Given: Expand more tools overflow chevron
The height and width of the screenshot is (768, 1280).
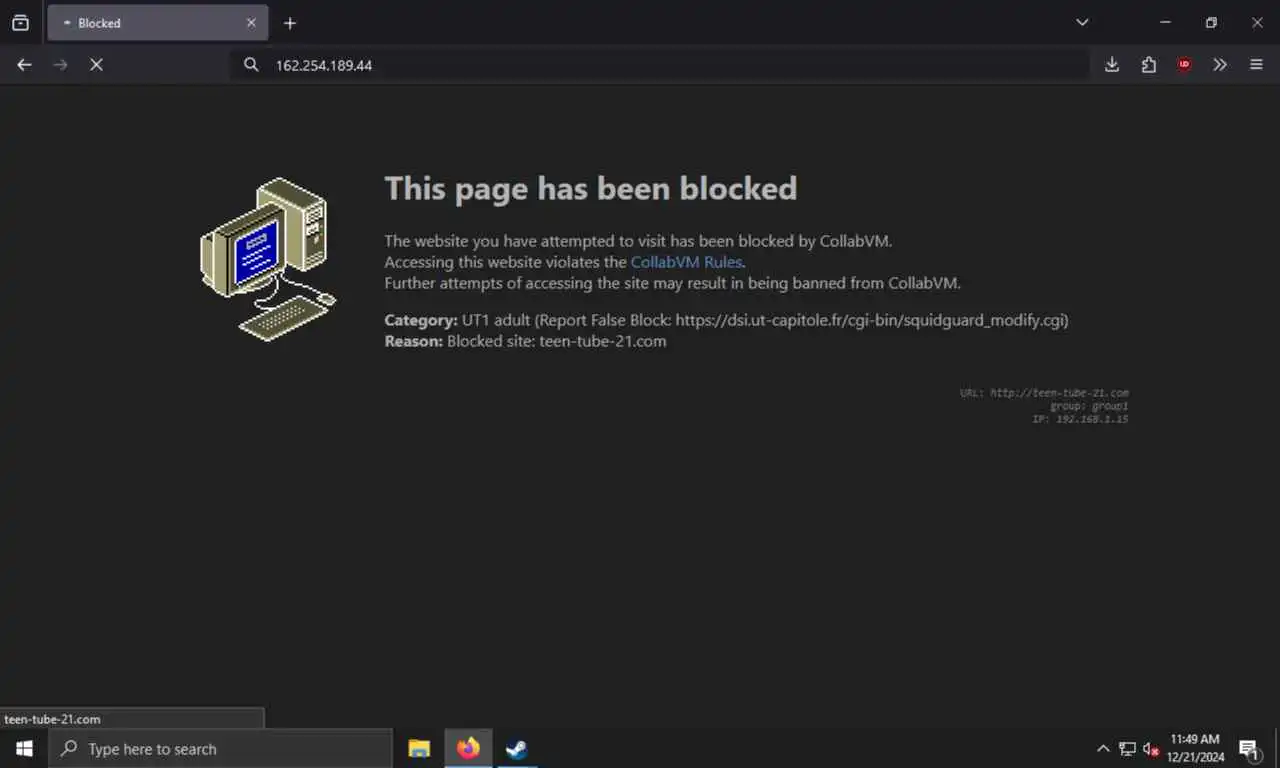Looking at the screenshot, I should 1220,65.
